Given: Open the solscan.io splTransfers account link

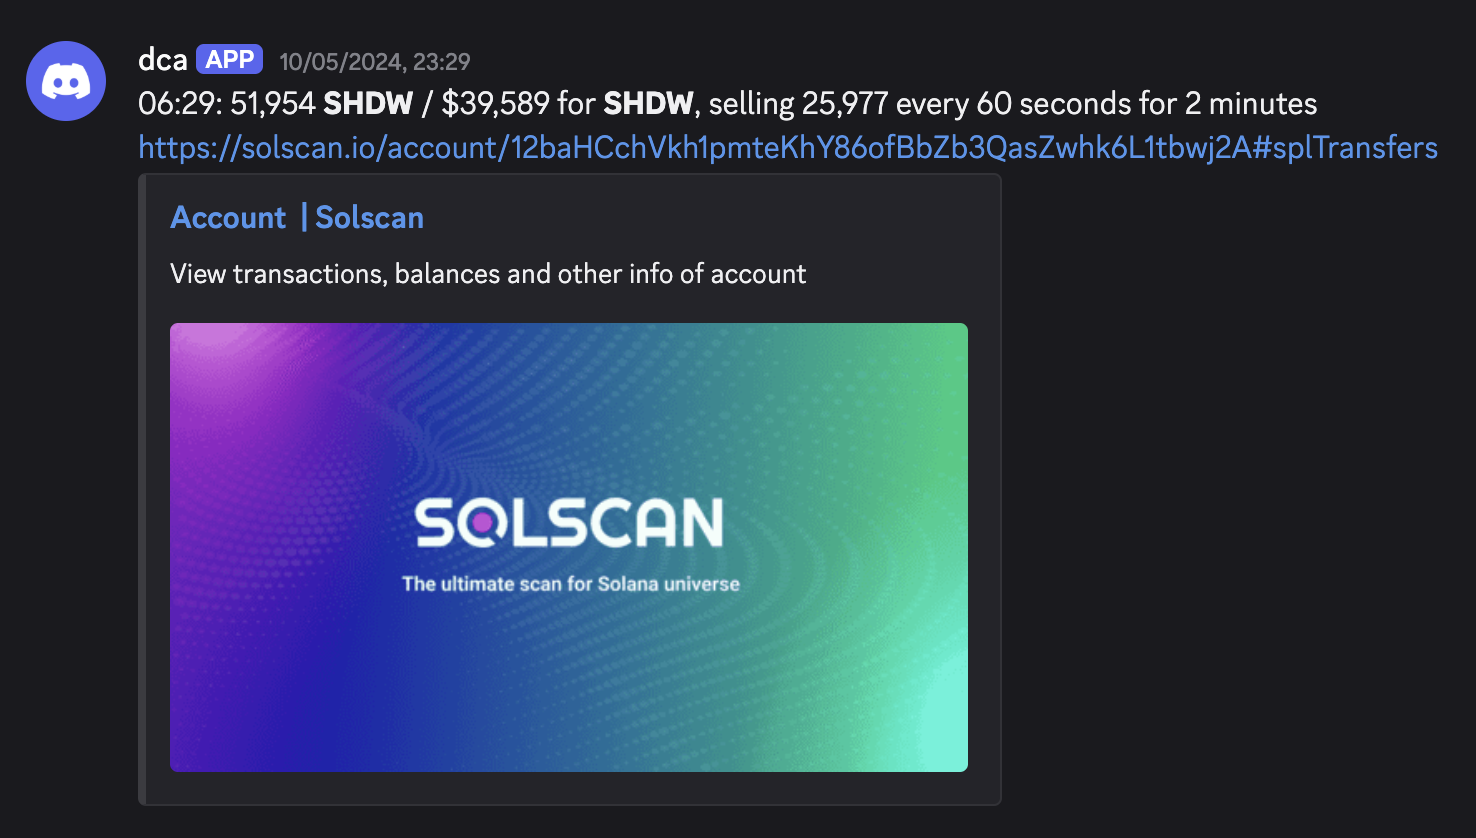Looking at the screenshot, I should click(787, 147).
